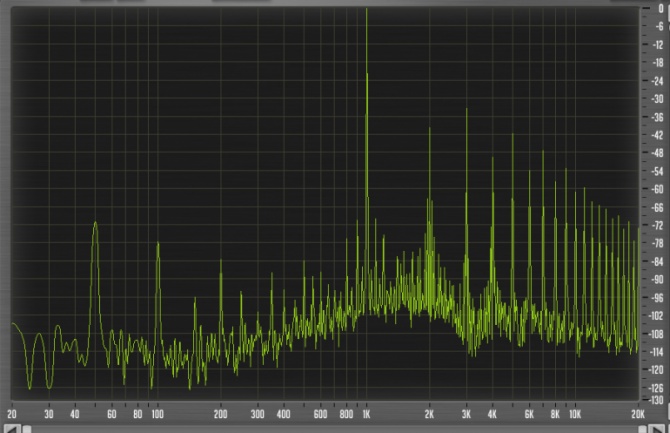
Task: Click the -60 dB level scale label
Action: point(657,189)
